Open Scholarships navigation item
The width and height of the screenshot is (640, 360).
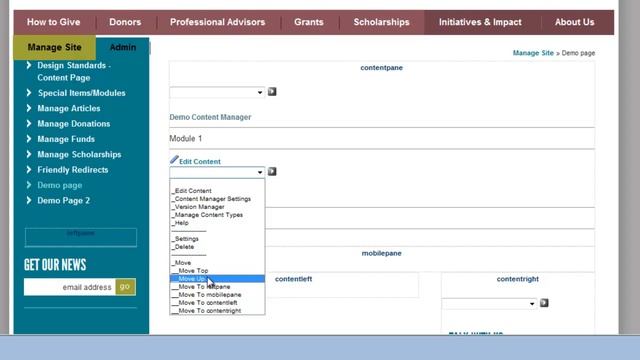click(381, 22)
